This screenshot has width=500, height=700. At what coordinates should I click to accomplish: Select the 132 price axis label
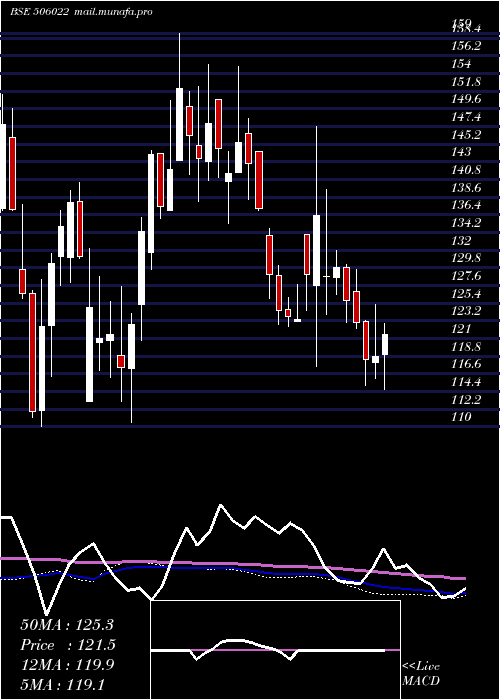[x=461, y=241]
